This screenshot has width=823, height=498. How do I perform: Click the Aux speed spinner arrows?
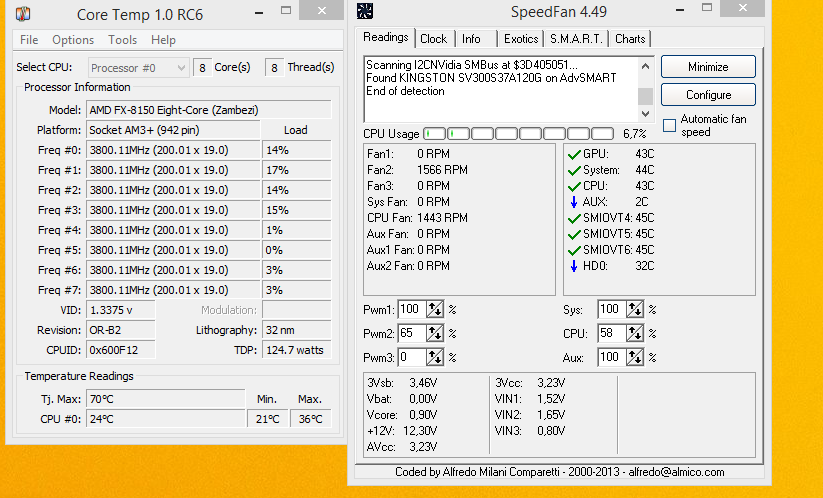click(x=635, y=357)
